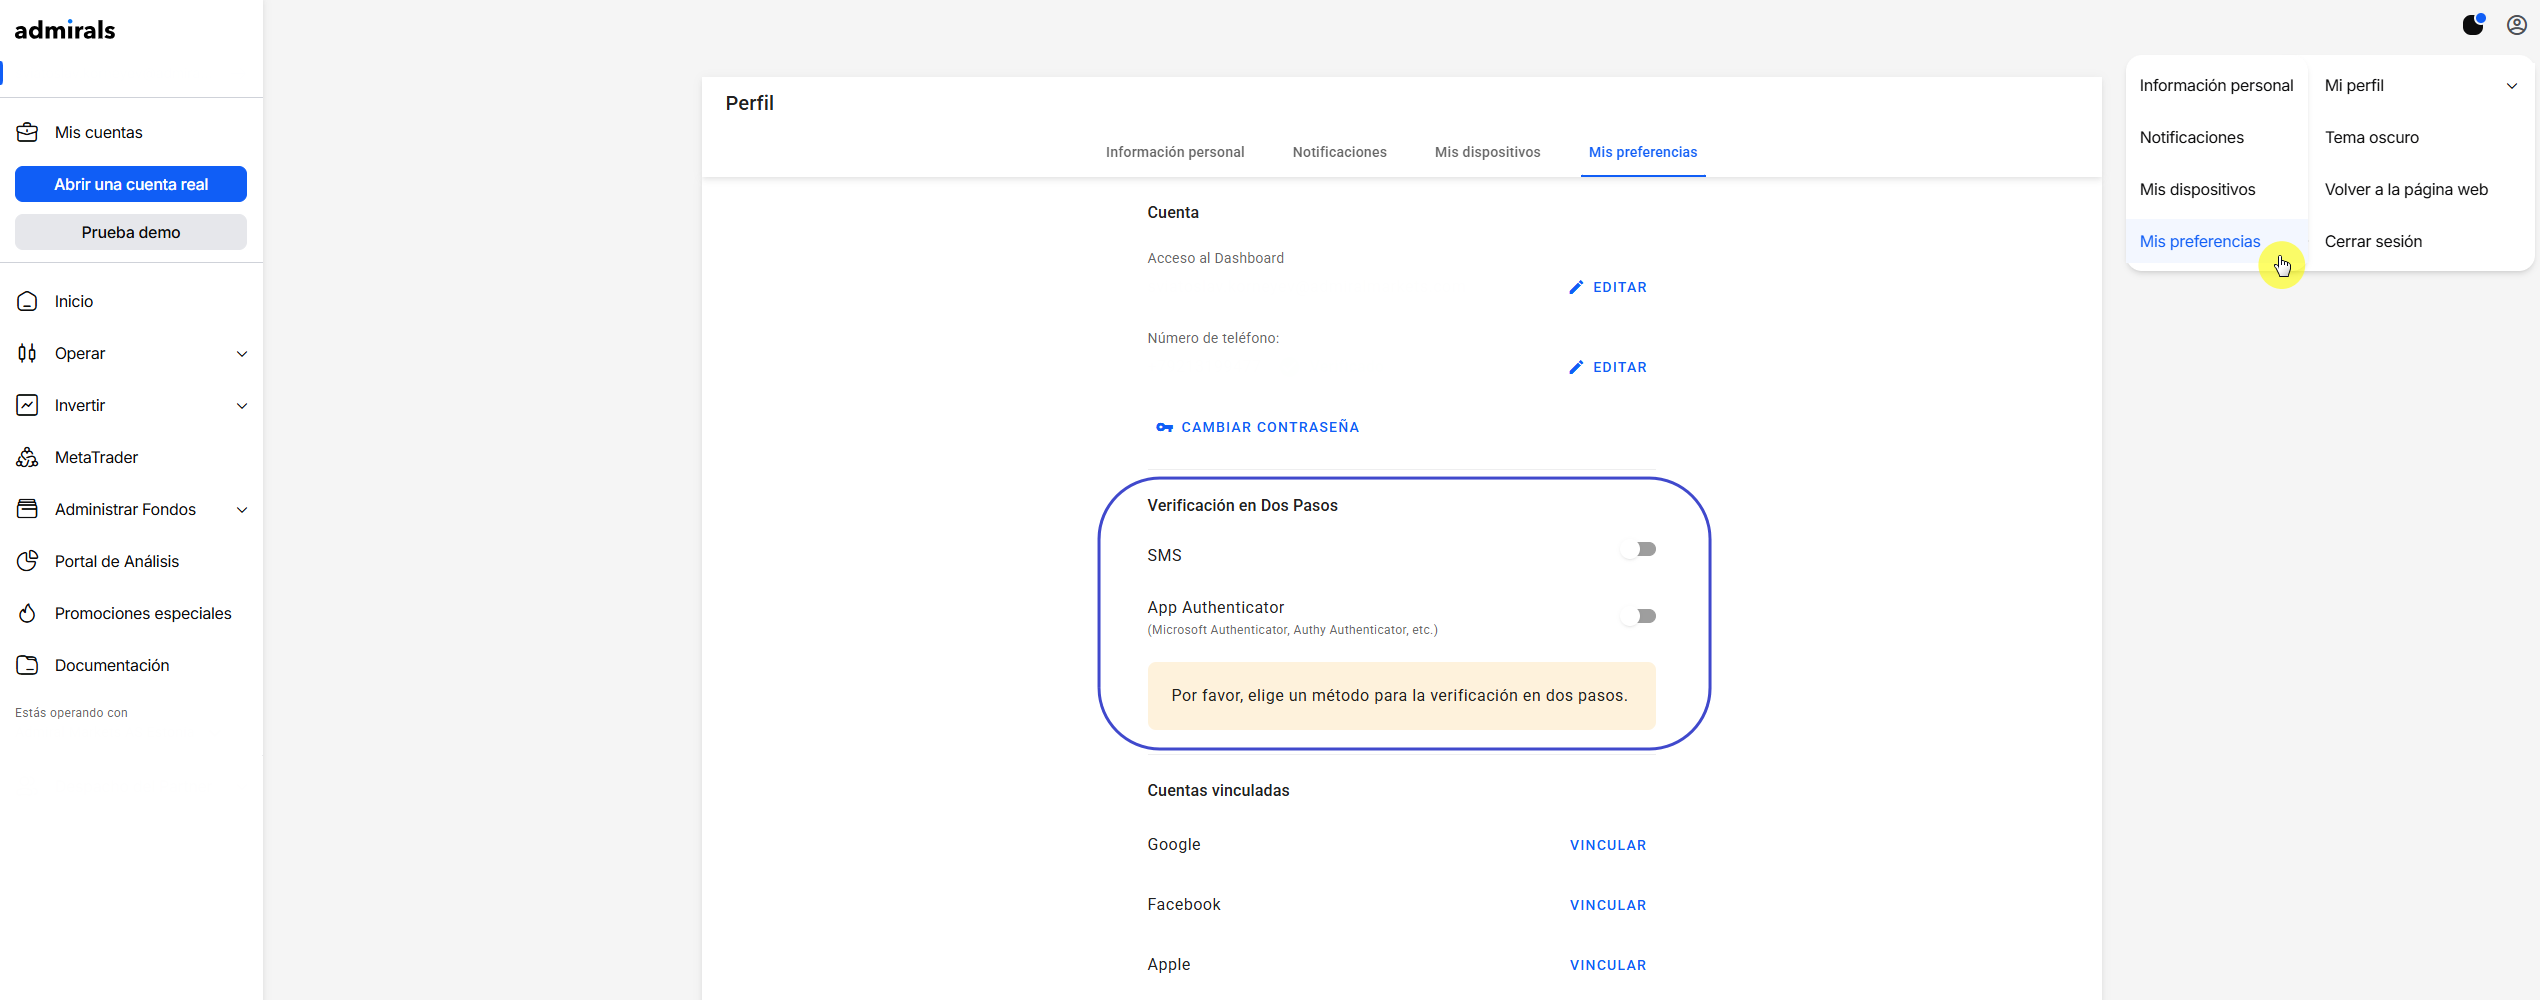Expand the Operar menu chevron

242,354
